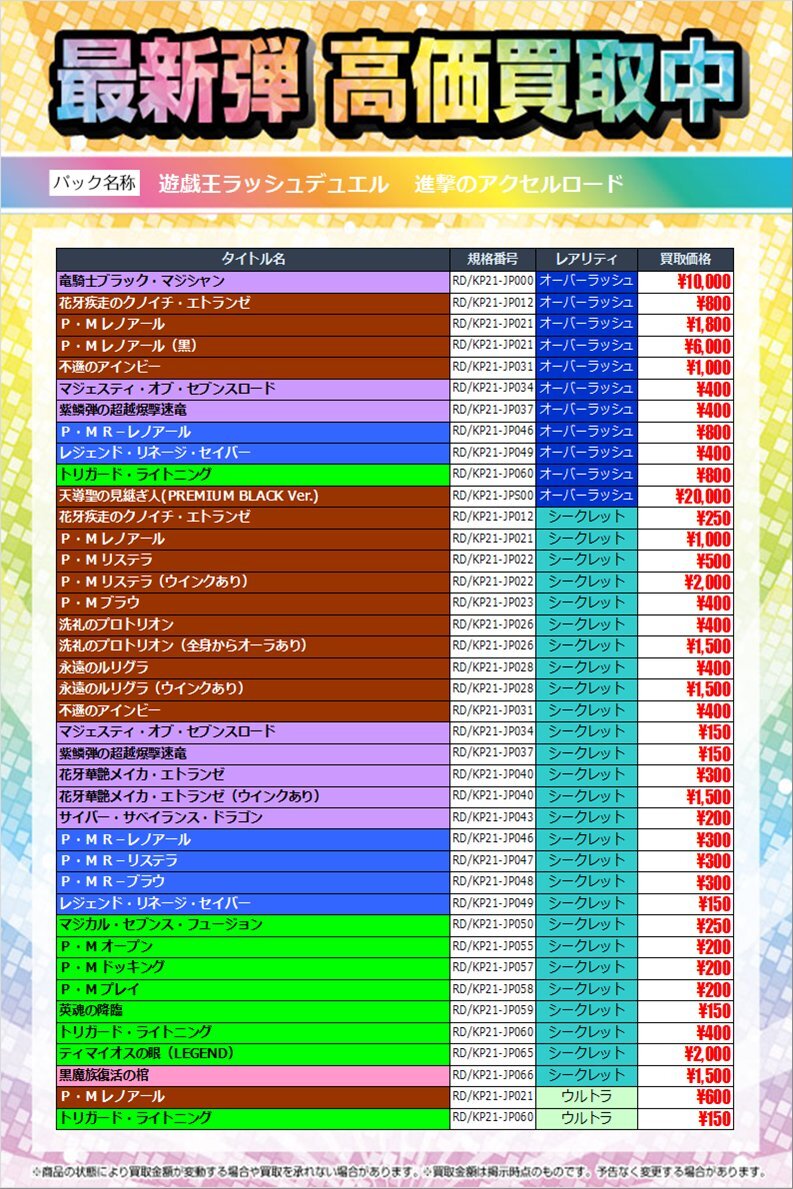The width and height of the screenshot is (793, 1189).
Task: Click the ¥500 price cell
Action: point(685,560)
